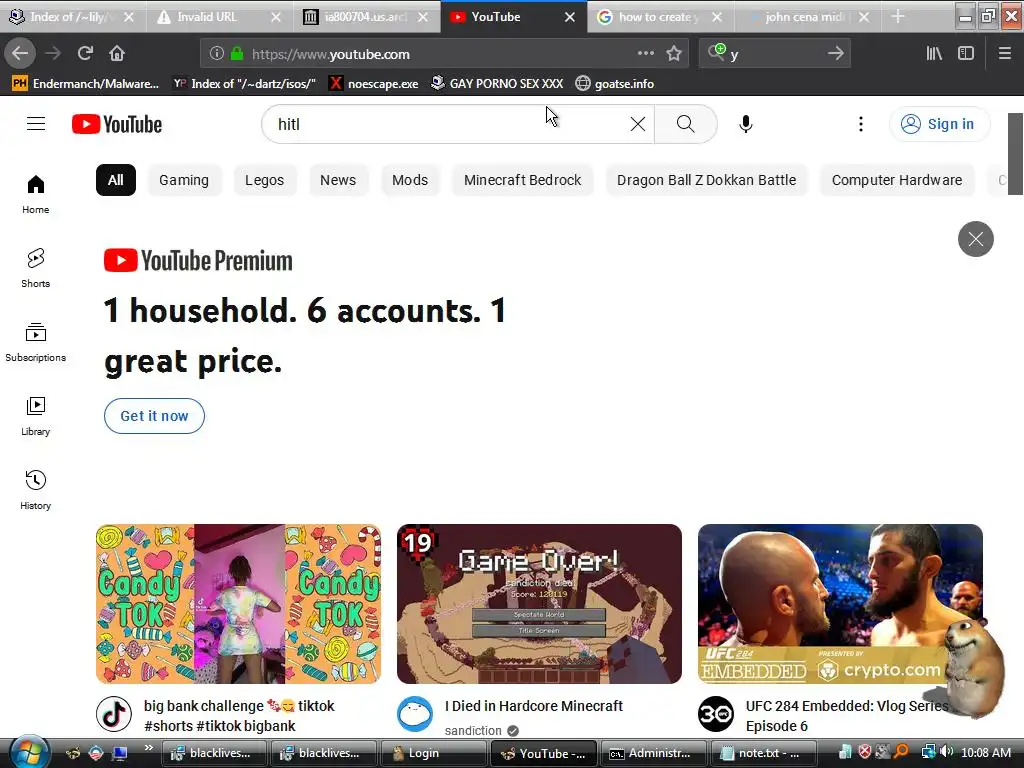Open Login taskbar window
This screenshot has width=1024, height=768.
[432, 753]
